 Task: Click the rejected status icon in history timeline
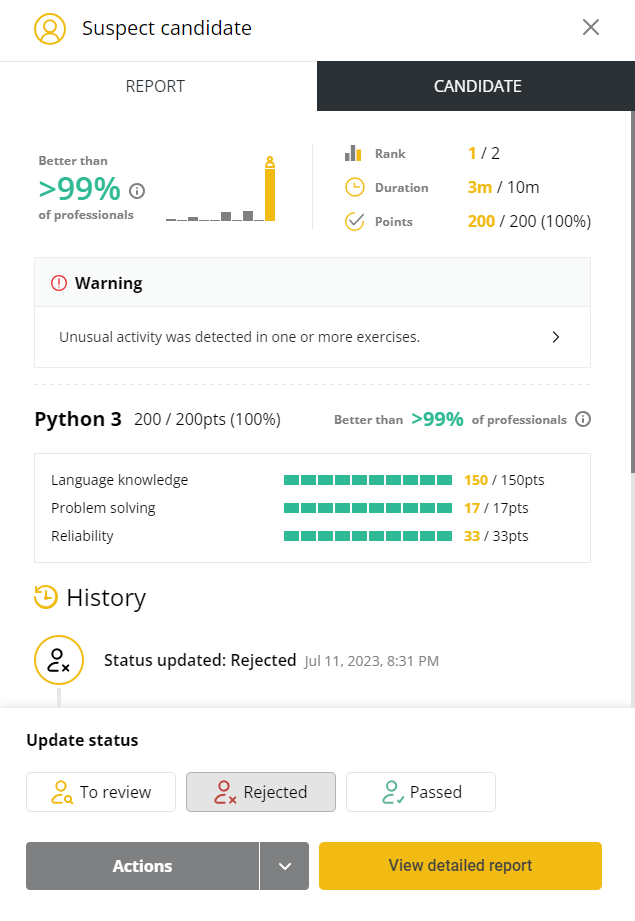[58, 660]
